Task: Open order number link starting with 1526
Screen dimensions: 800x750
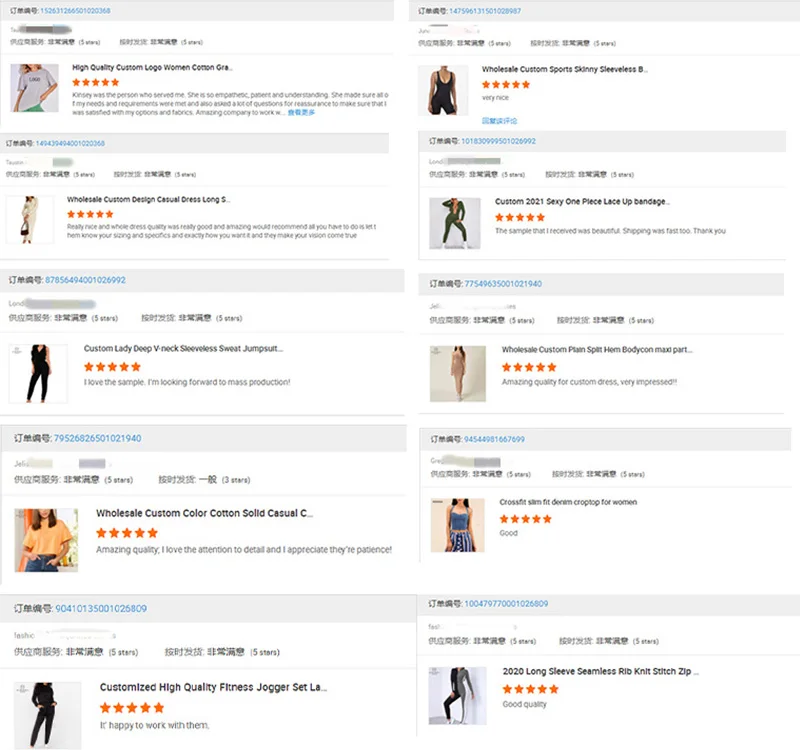Action: pos(75,11)
